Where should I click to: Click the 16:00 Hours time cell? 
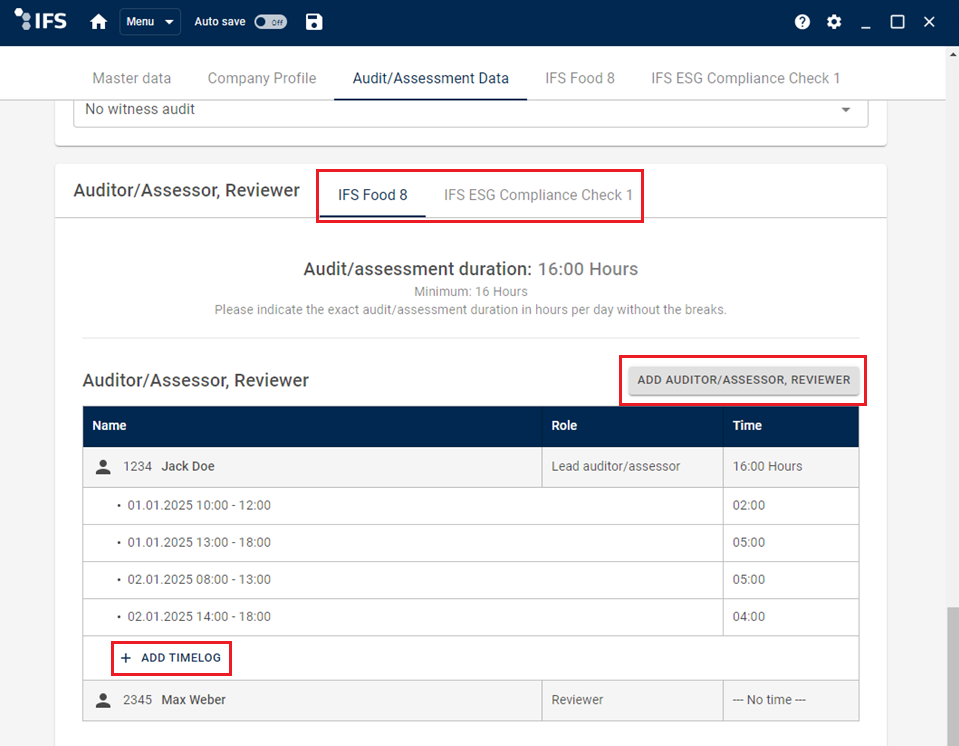(791, 467)
